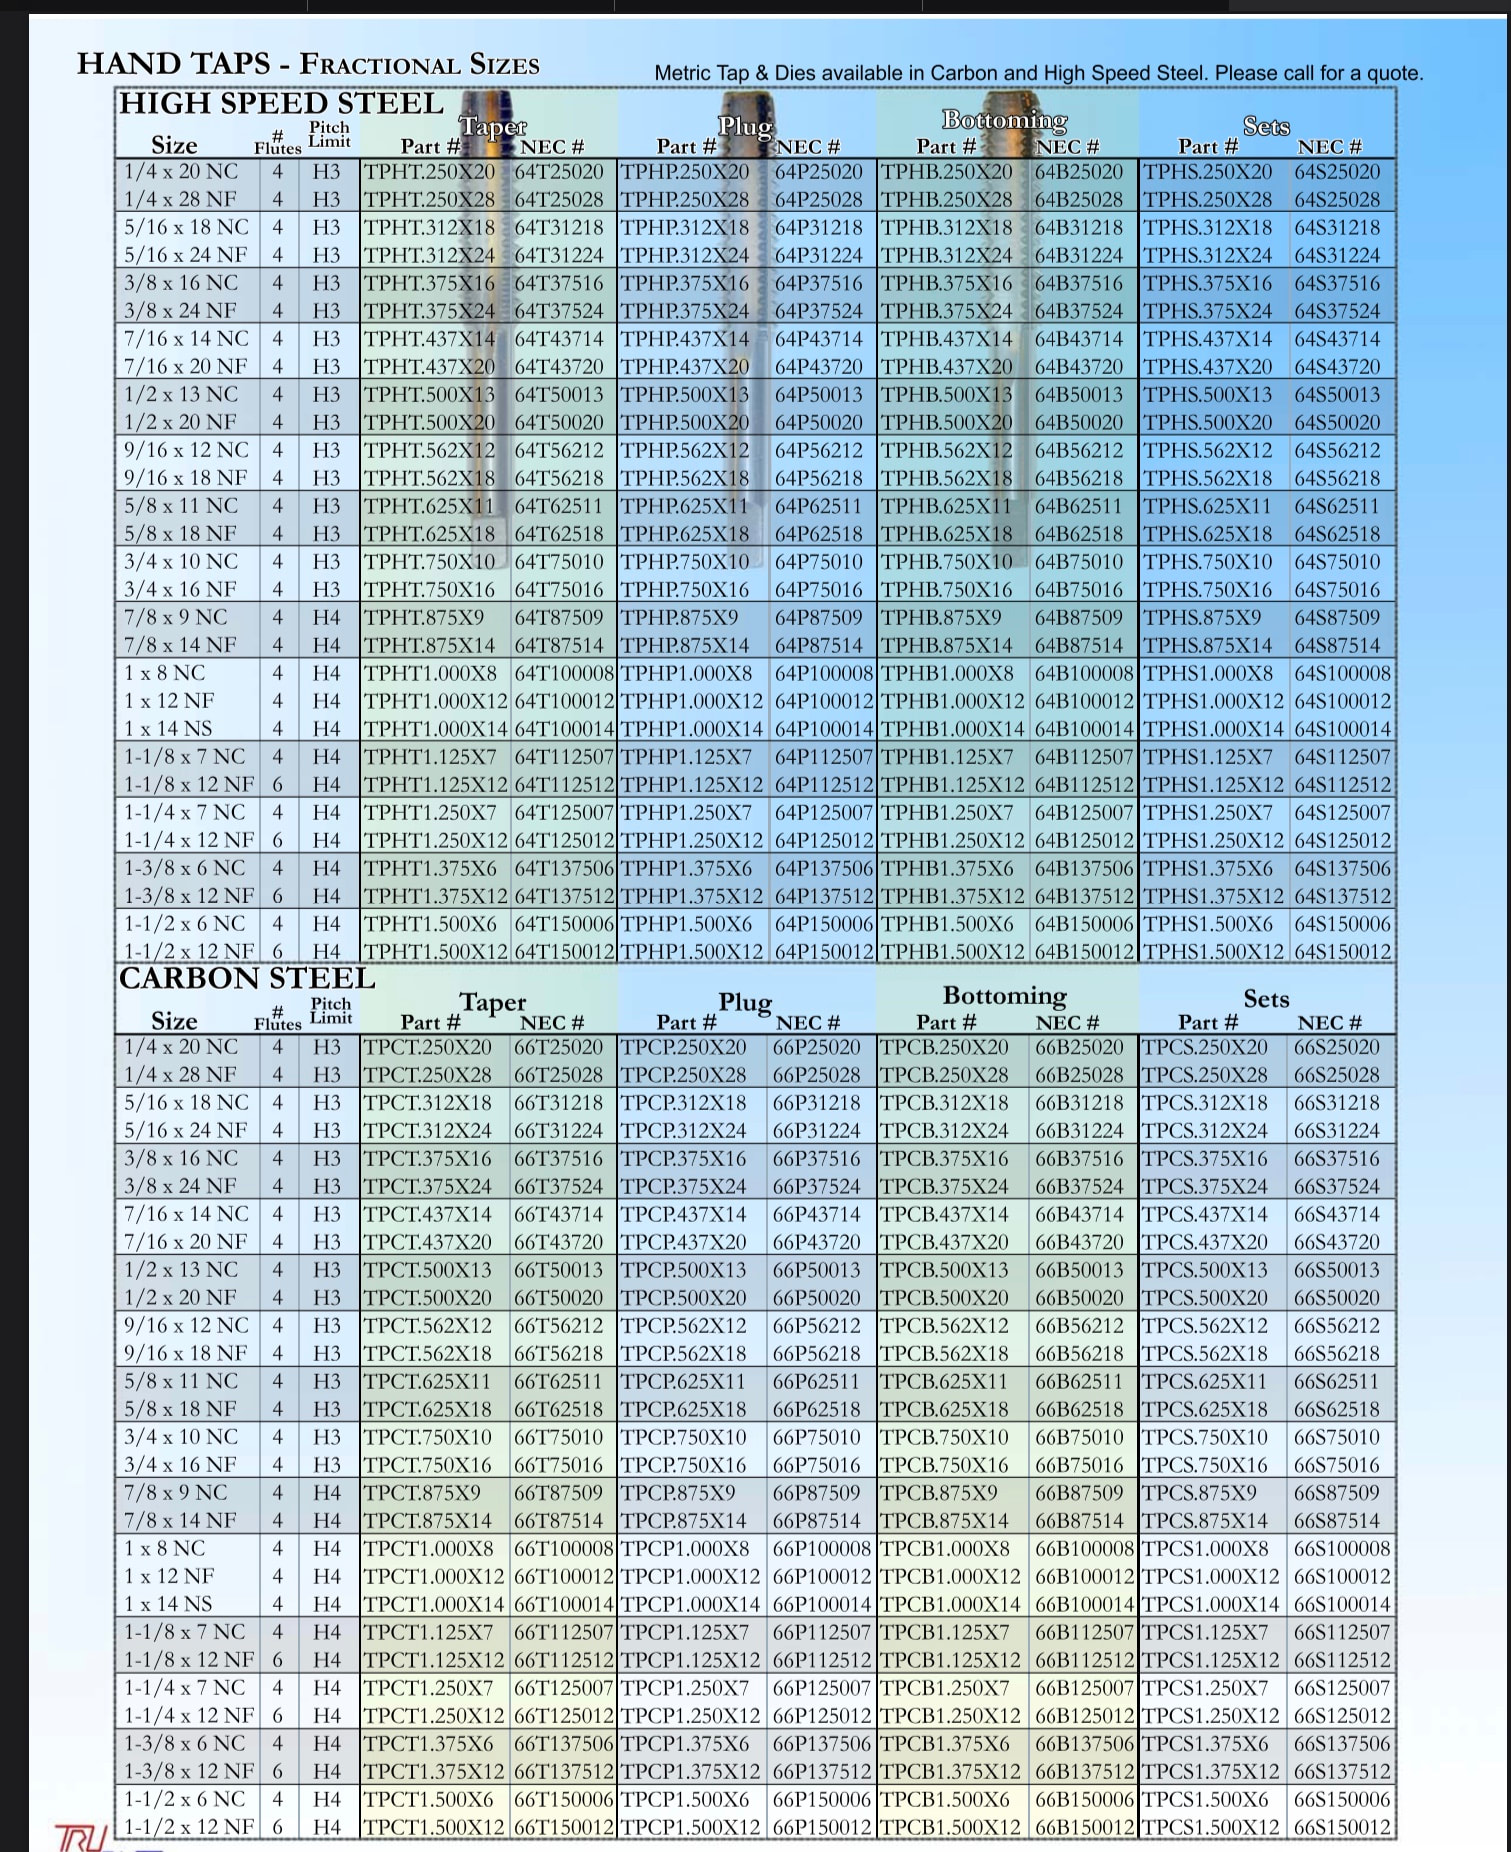The height and width of the screenshot is (1852, 1511).
Task: Click NEC number 66T137506
Action: 563,1744
